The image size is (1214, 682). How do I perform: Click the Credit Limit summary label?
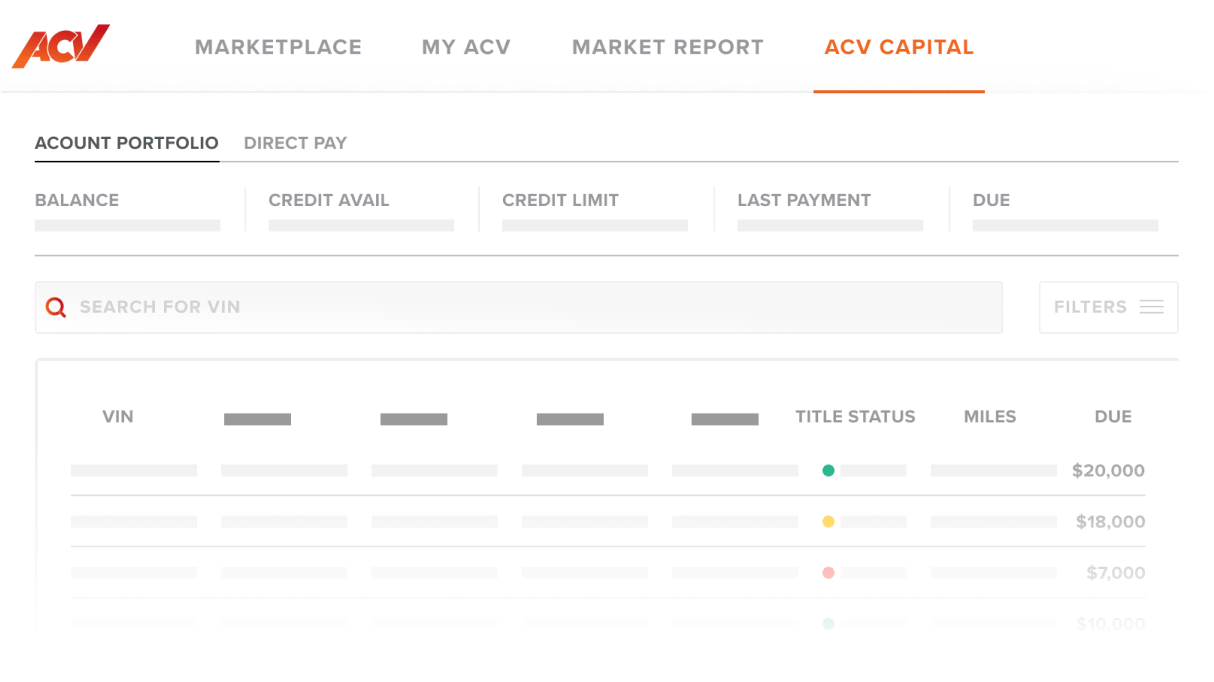tap(560, 200)
